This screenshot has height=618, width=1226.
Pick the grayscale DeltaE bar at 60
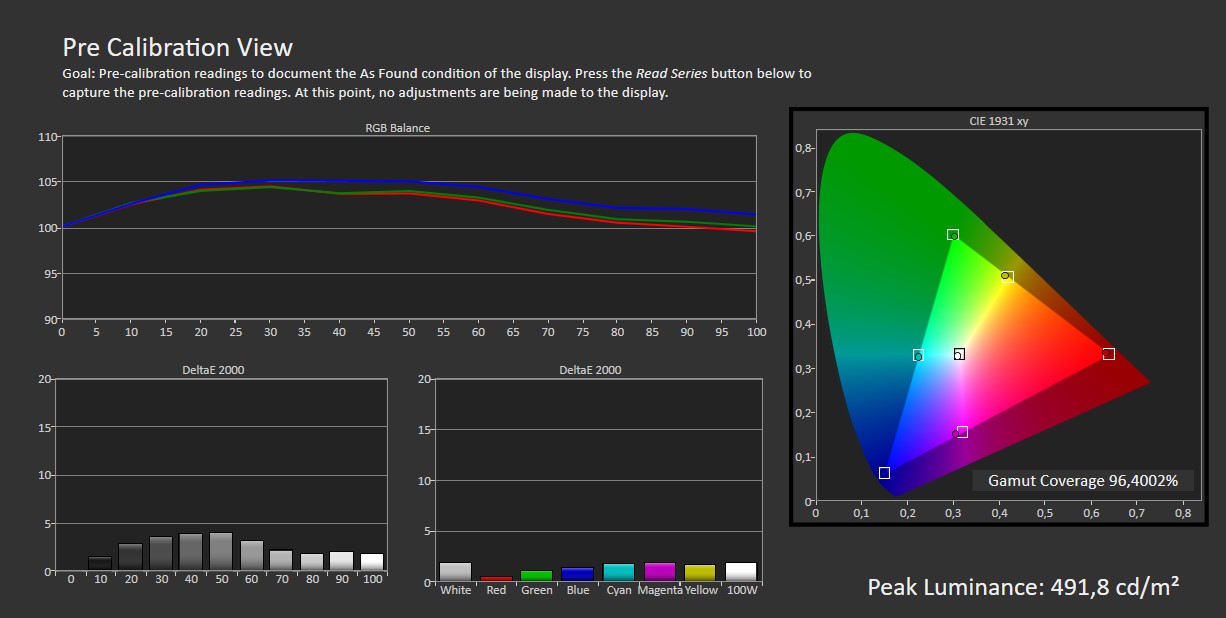252,556
